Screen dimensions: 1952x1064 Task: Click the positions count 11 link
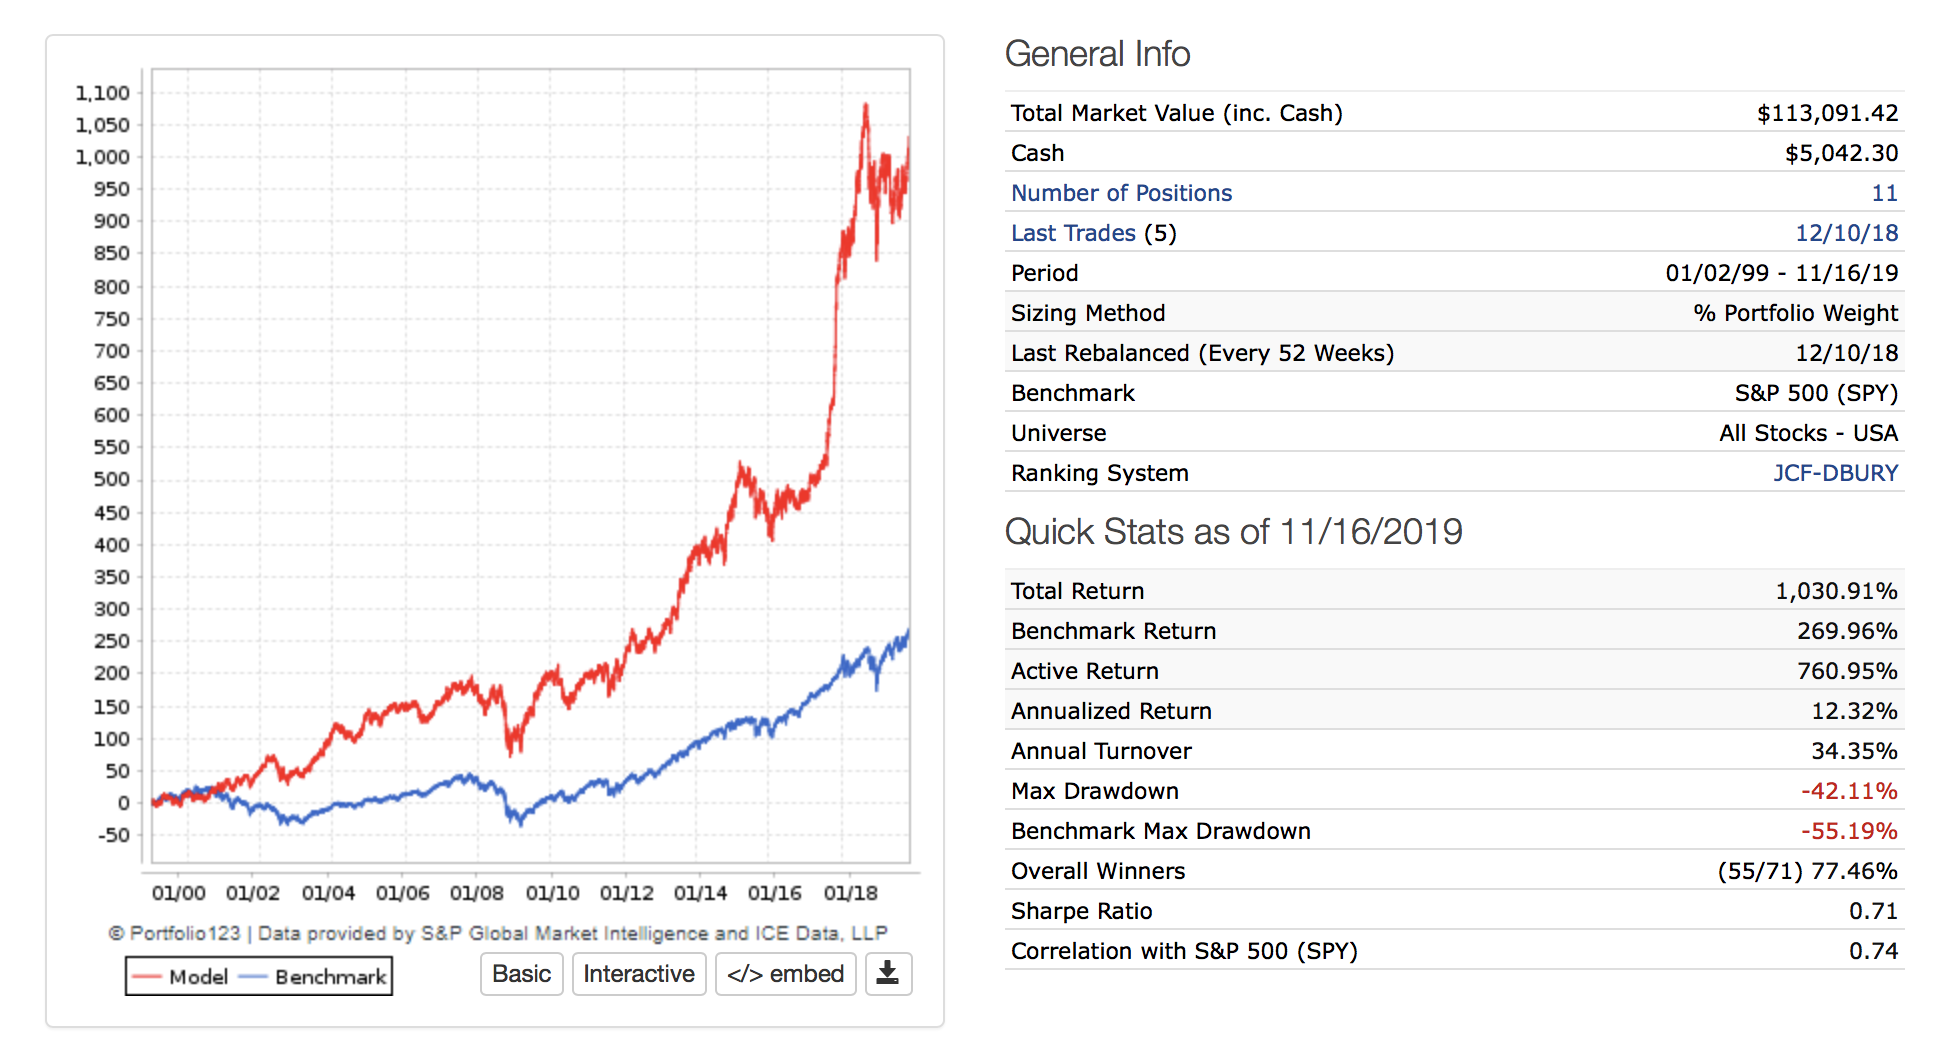[1884, 193]
